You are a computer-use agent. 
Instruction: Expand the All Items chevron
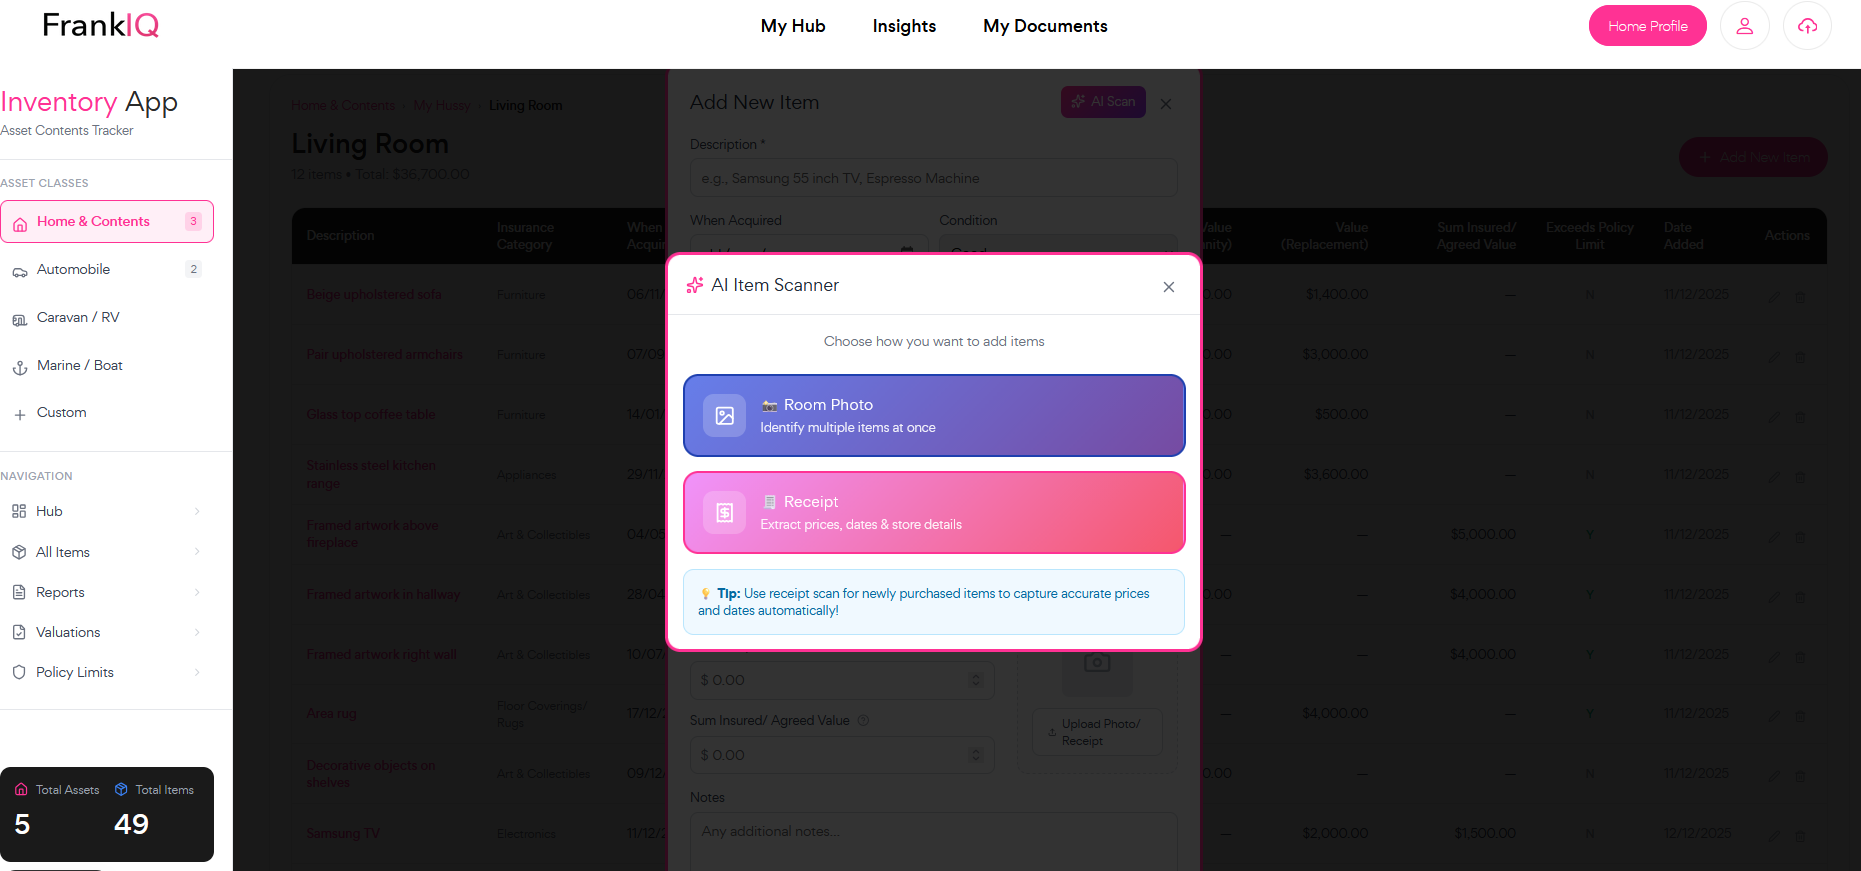(x=197, y=552)
